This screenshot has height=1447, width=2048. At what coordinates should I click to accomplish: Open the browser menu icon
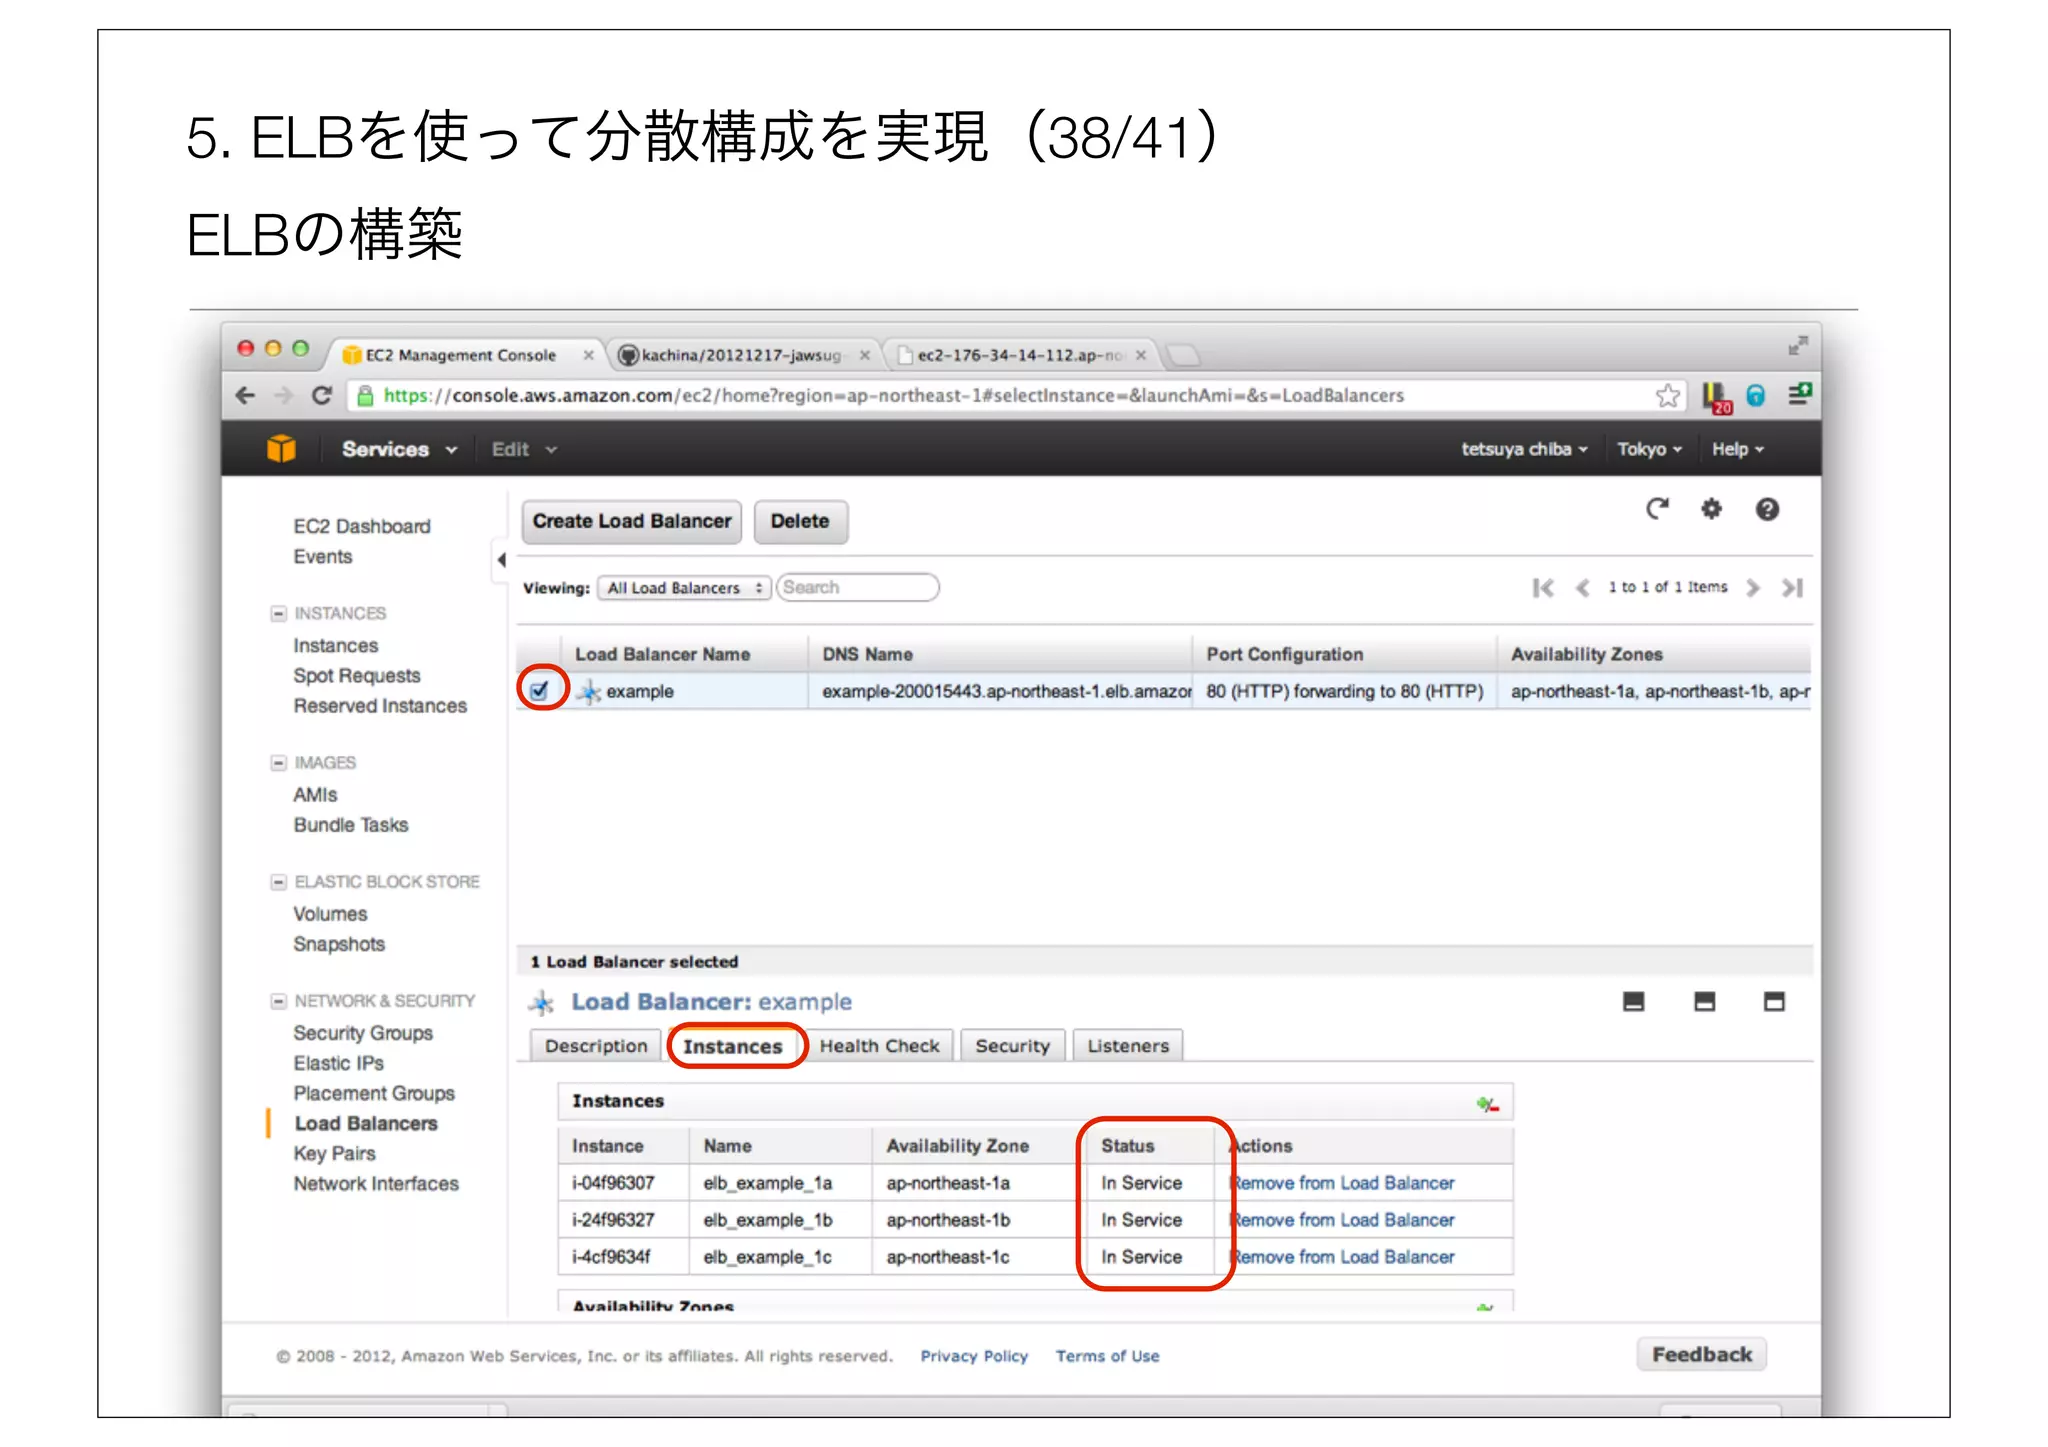pyautogui.click(x=1799, y=394)
